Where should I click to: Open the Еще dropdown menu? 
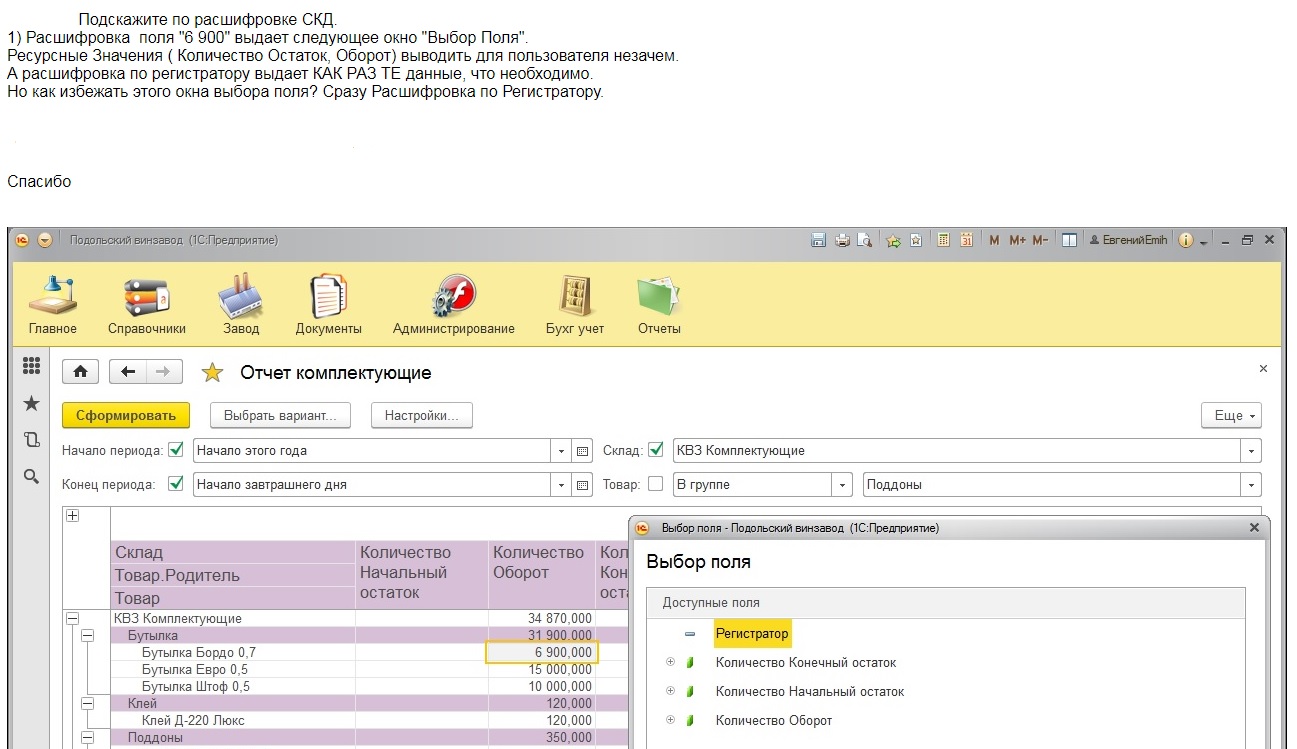pos(1231,415)
